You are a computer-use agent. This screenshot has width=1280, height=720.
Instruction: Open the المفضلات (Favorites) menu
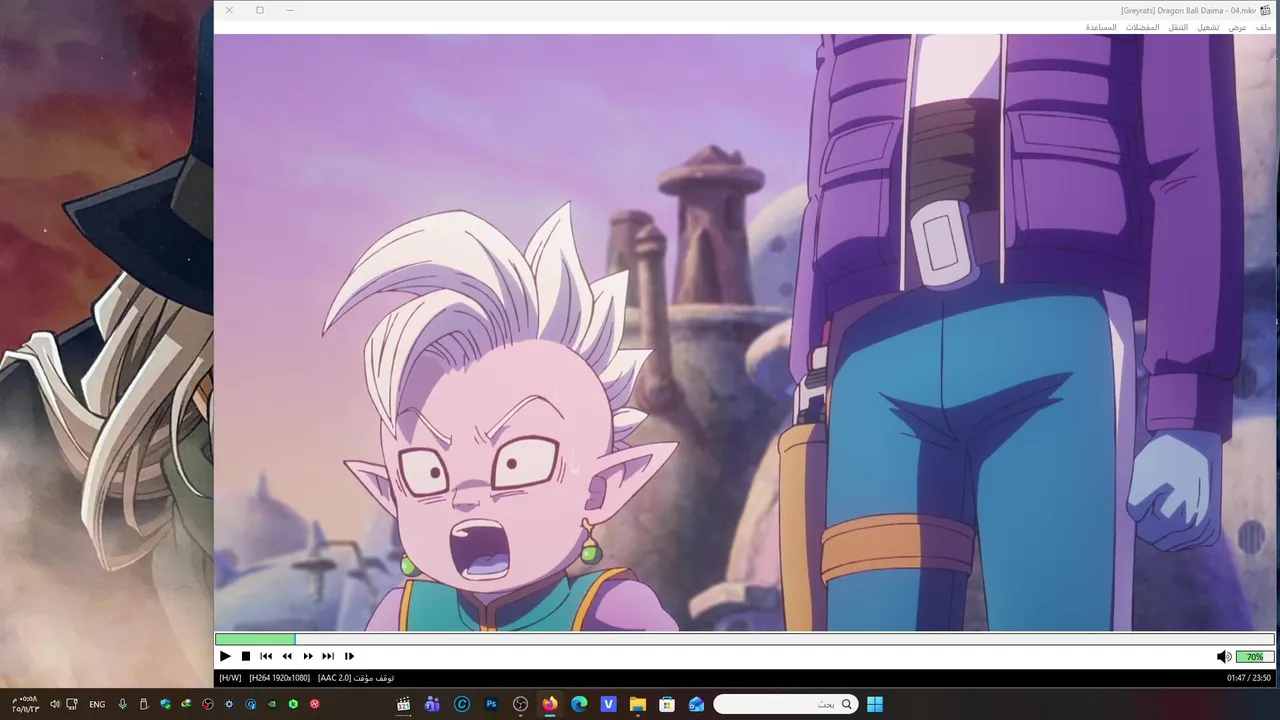click(x=1143, y=27)
